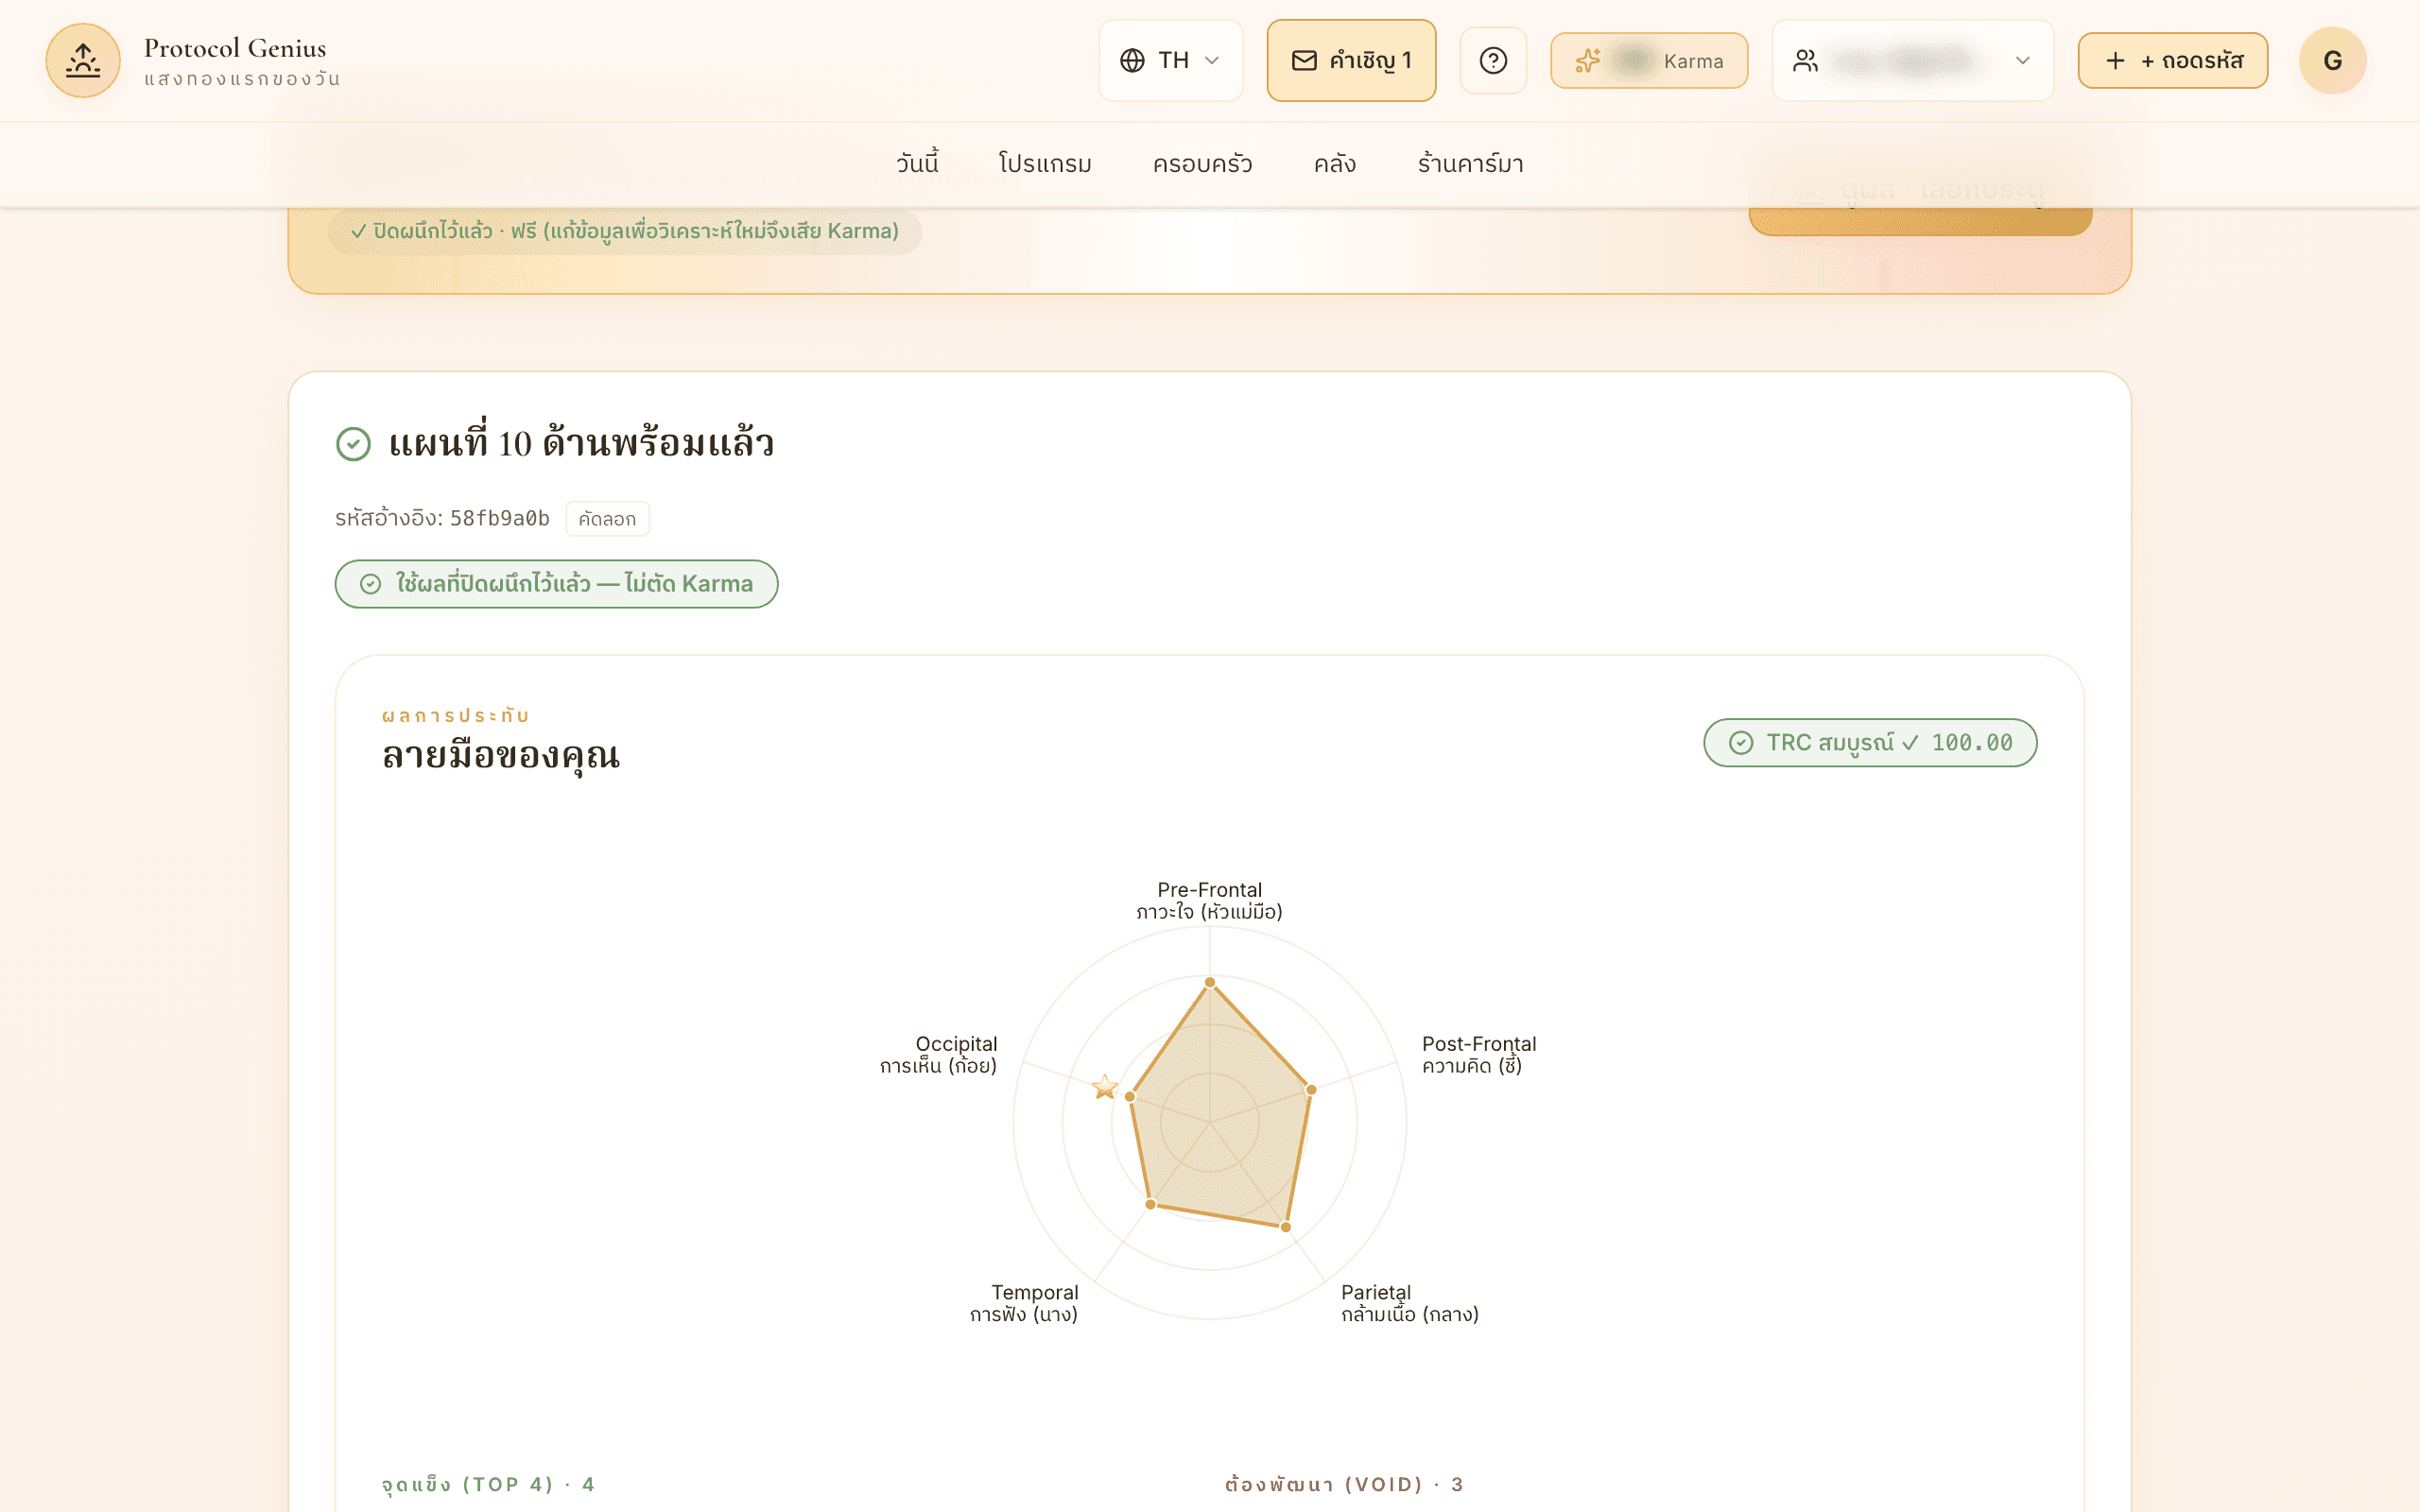Click the คัดลอก copy reference button
Viewport: 2420px width, 1512px height.
607,519
